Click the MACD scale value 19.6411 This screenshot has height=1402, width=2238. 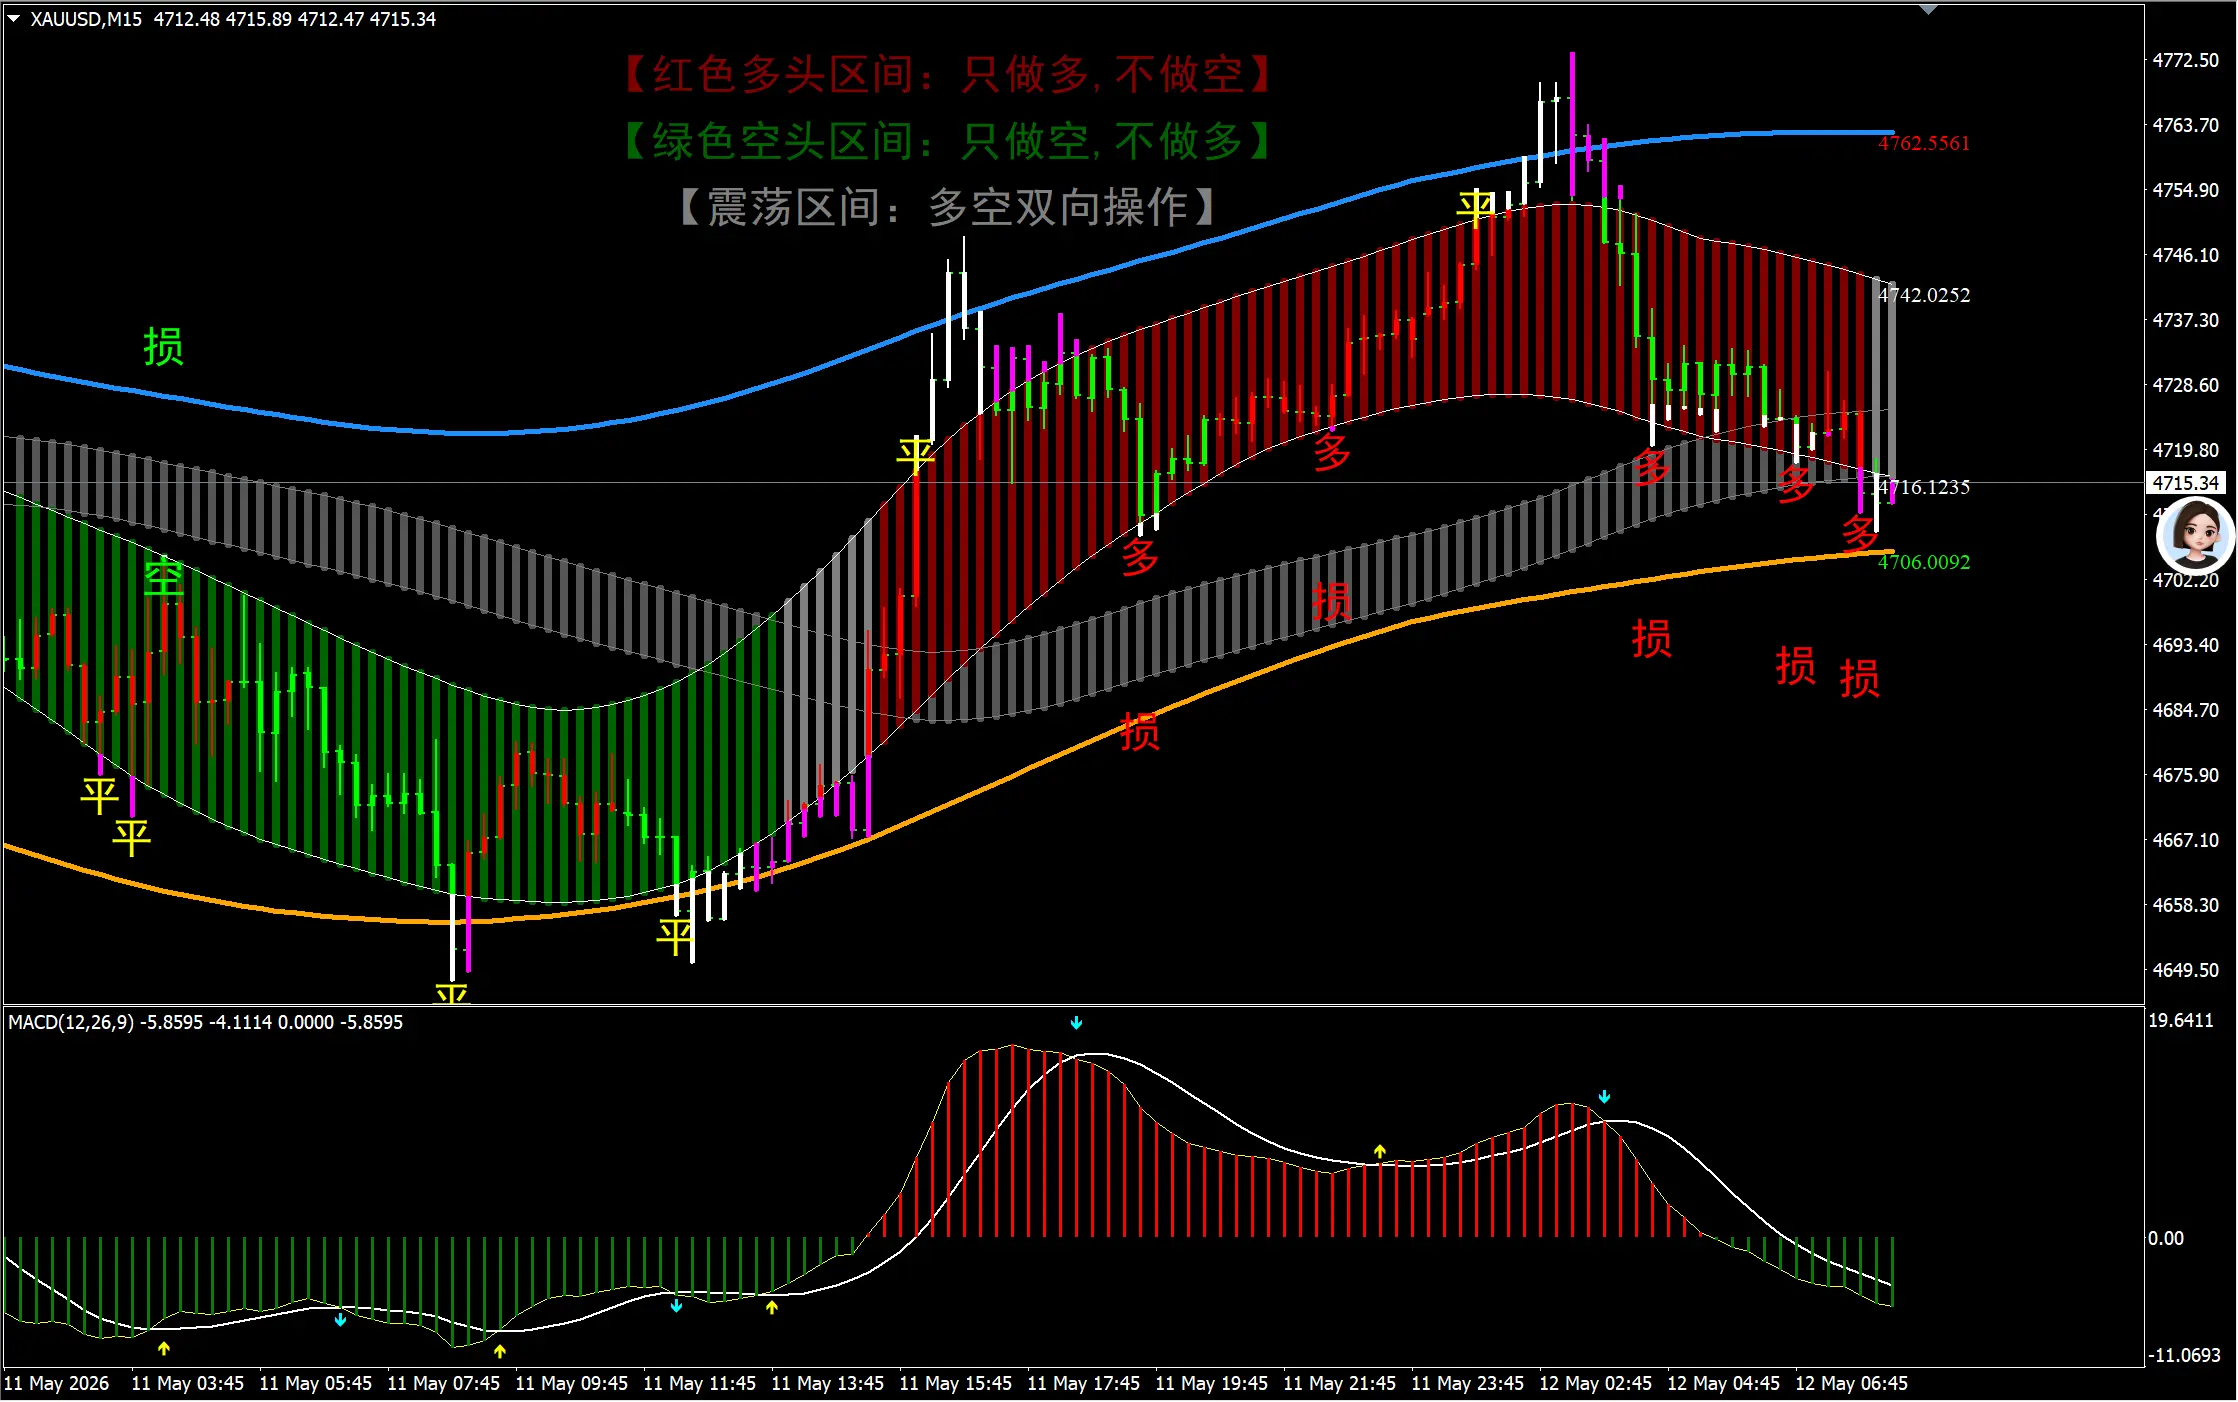click(x=2181, y=1020)
